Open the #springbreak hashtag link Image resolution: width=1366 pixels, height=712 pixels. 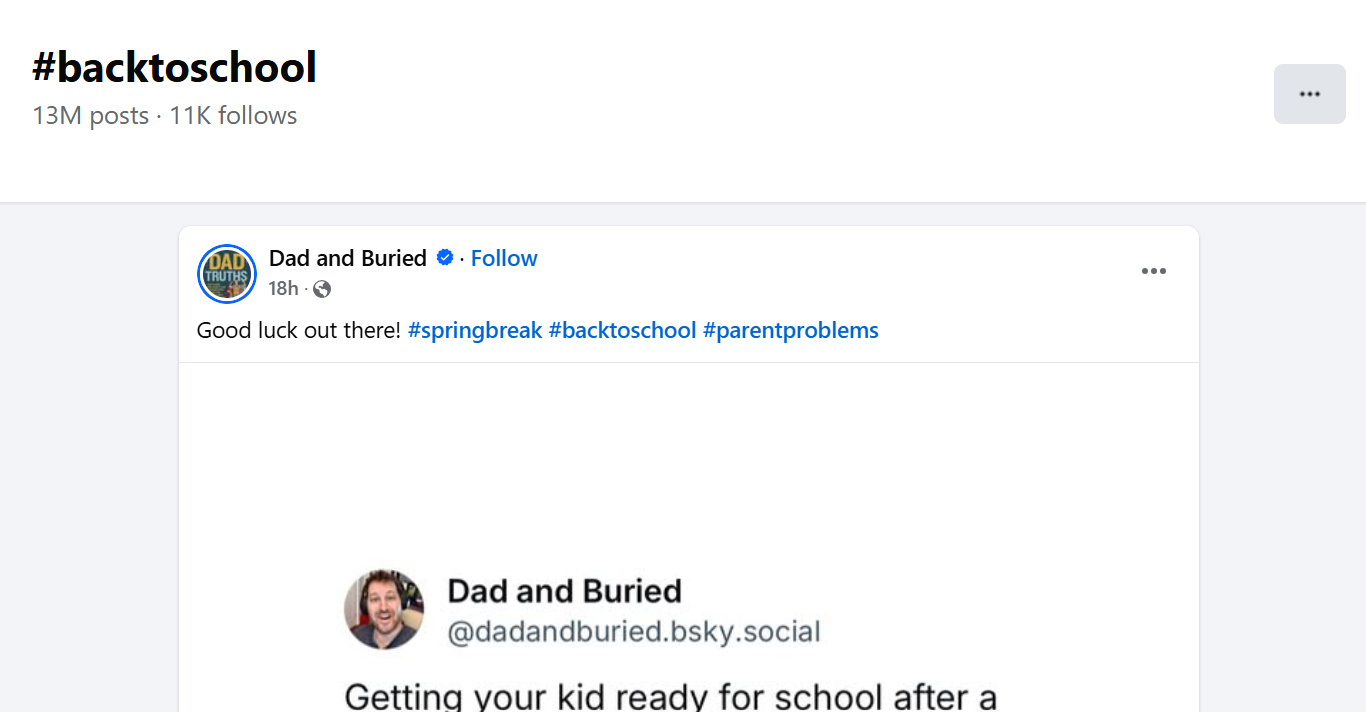click(475, 330)
